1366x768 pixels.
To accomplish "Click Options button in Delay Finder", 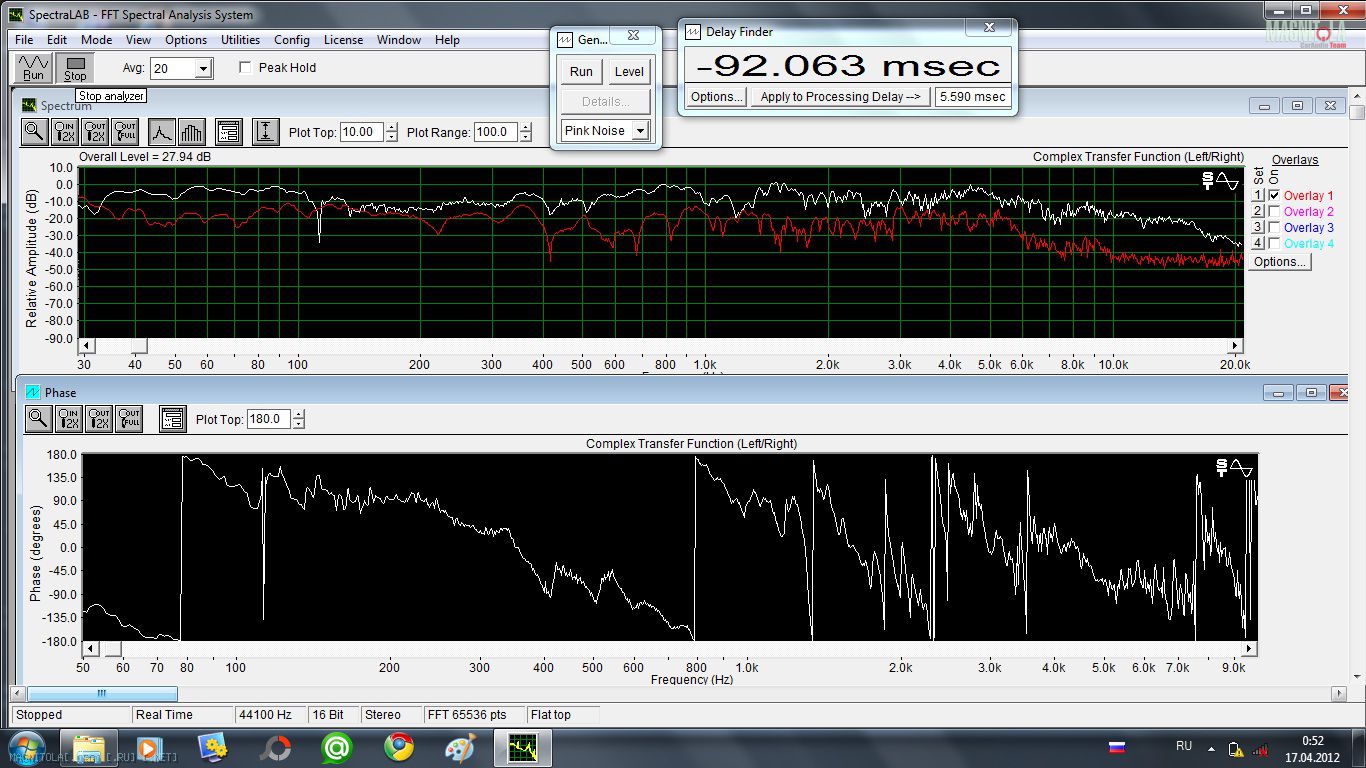I will (717, 97).
